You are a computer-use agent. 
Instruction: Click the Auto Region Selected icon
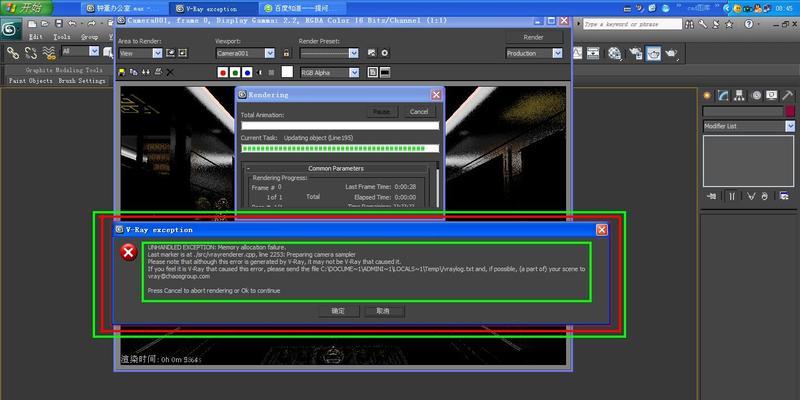(x=183, y=53)
